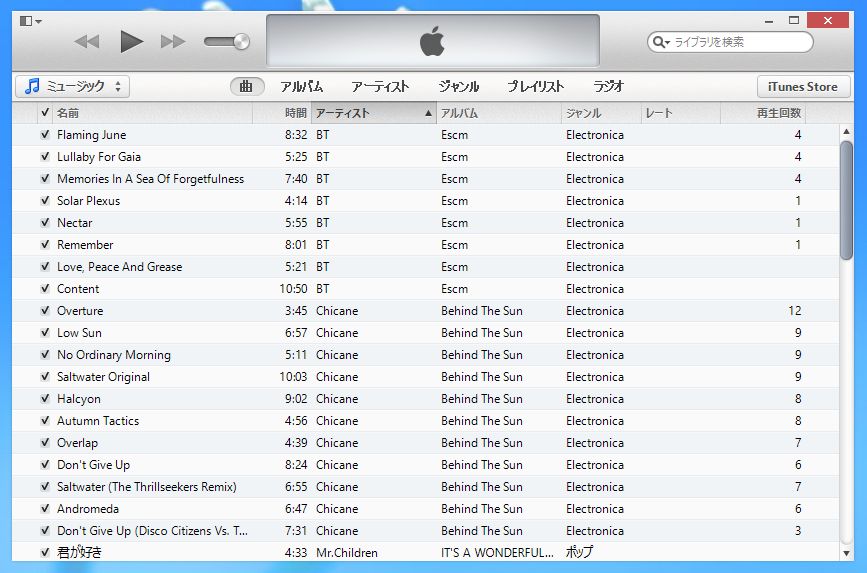Click the scrollbar up arrow
Image resolution: width=867 pixels, height=573 pixels.
point(846,132)
